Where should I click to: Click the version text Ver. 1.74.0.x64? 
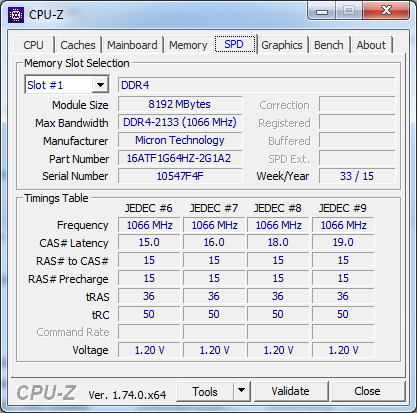tap(127, 395)
